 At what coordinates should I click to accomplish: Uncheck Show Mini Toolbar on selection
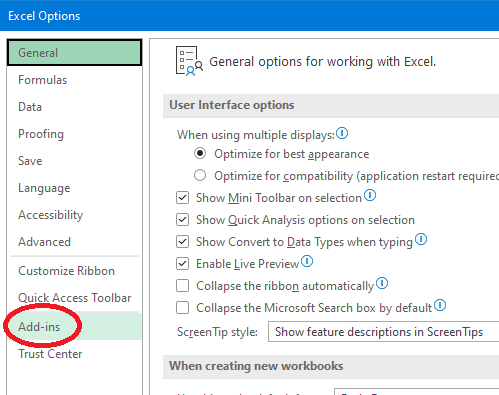pos(183,198)
